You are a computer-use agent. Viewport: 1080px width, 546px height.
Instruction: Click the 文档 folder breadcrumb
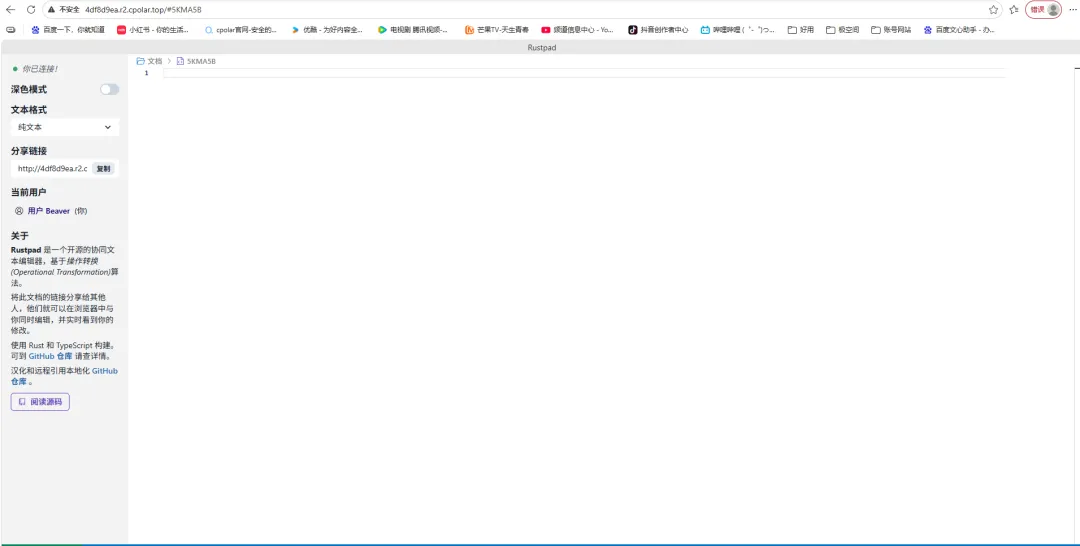[x=149, y=61]
